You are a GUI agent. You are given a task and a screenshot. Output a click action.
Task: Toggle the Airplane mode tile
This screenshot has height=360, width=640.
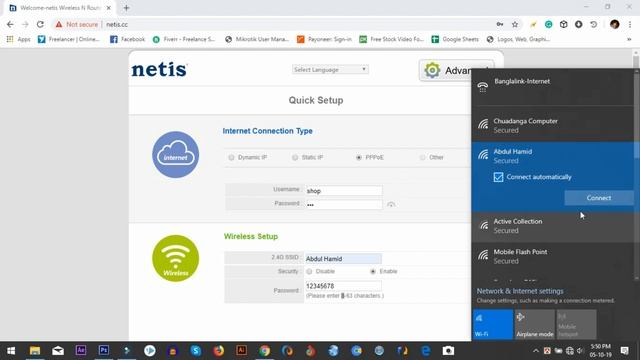(x=534, y=324)
